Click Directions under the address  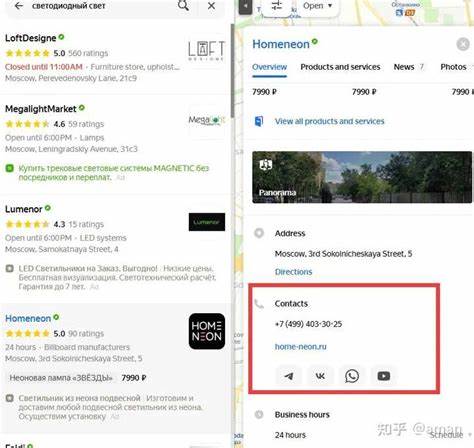[x=293, y=272]
